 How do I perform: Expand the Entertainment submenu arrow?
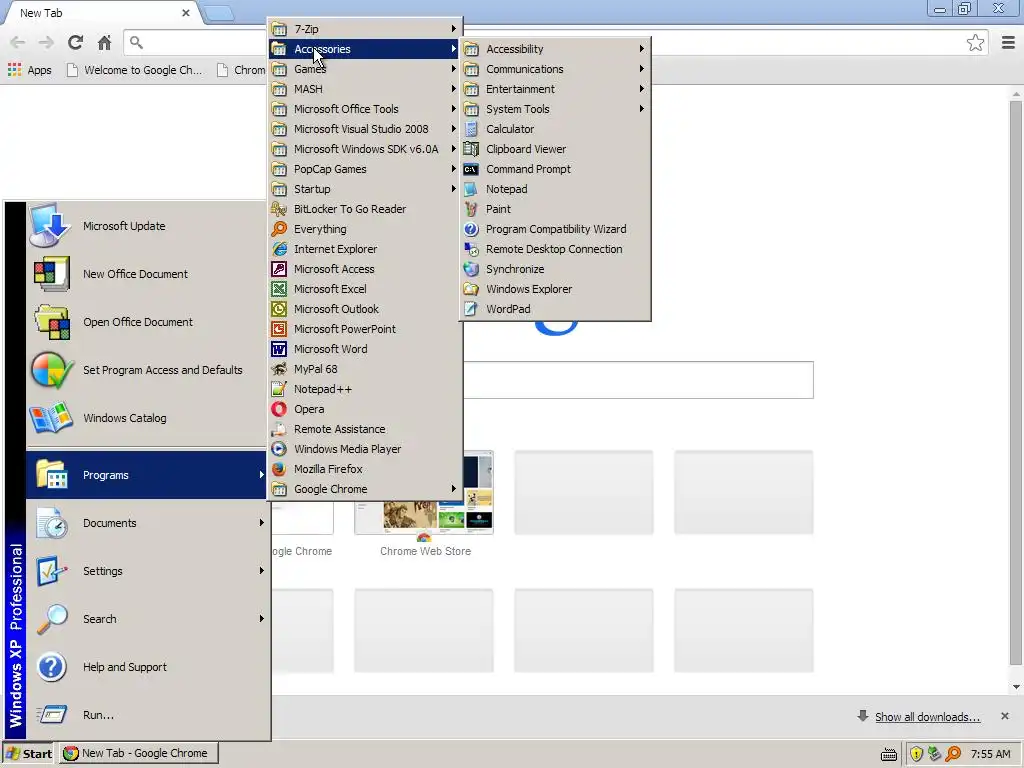click(642, 89)
